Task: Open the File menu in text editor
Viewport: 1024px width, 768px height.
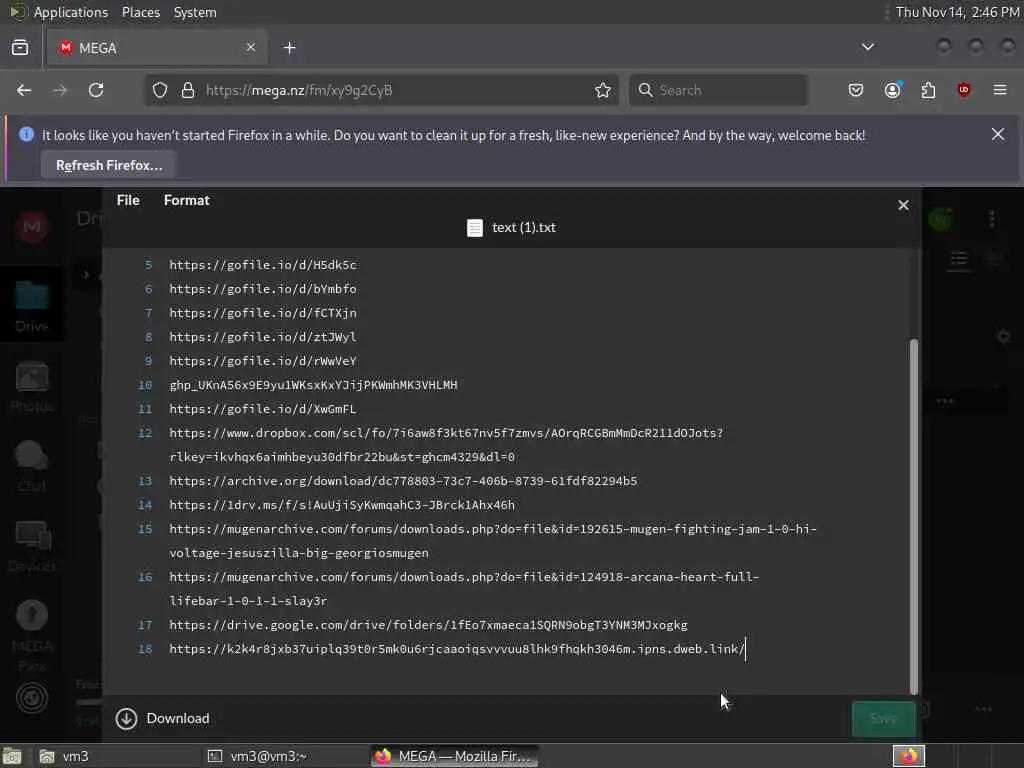Action: tap(128, 200)
